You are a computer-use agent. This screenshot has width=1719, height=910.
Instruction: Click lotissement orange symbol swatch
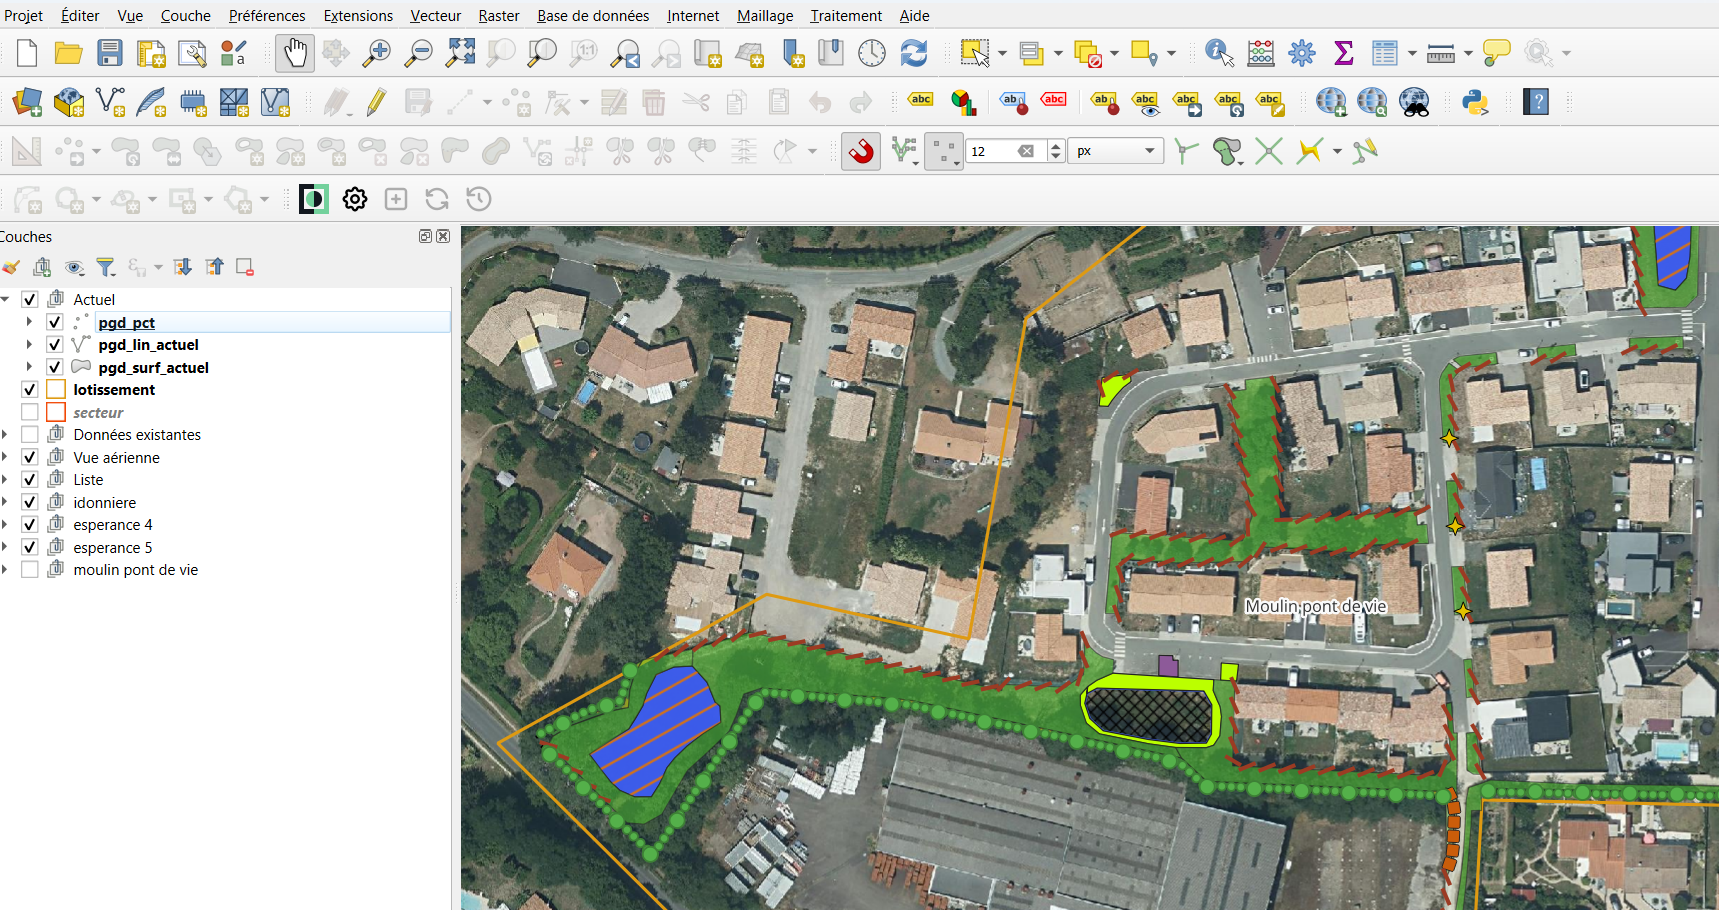[x=56, y=389]
